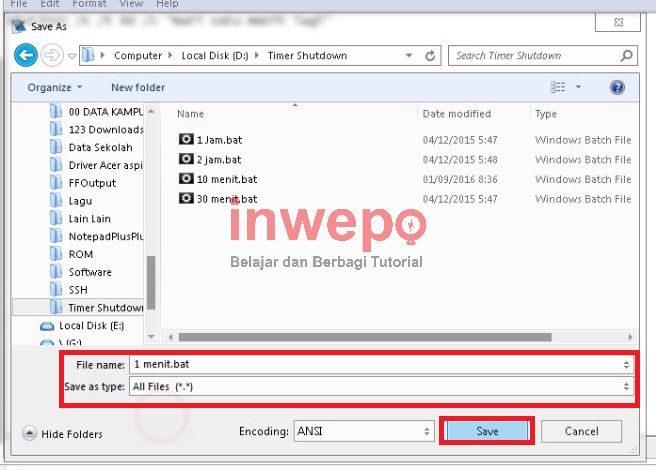Screen dimensions: 656x470
Task: Click the change view icon
Action: click(x=557, y=87)
